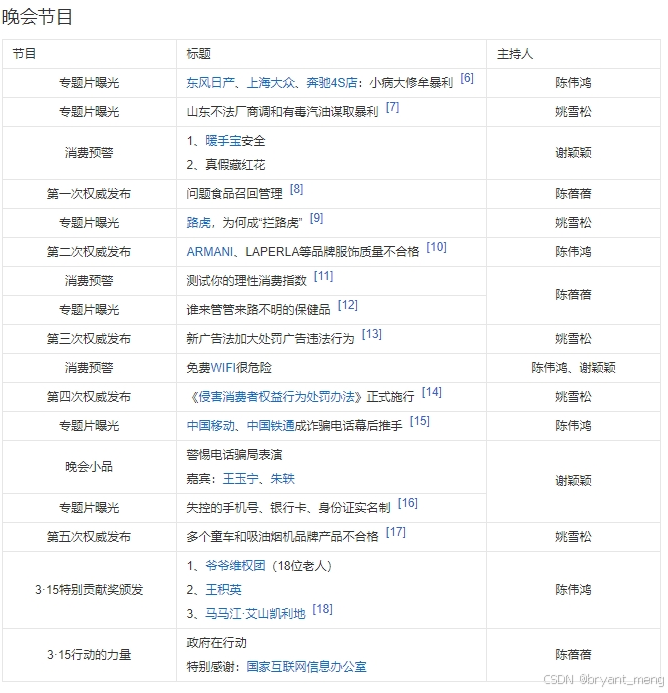
Task: Click the 中国铁通 link
Action: (271, 426)
